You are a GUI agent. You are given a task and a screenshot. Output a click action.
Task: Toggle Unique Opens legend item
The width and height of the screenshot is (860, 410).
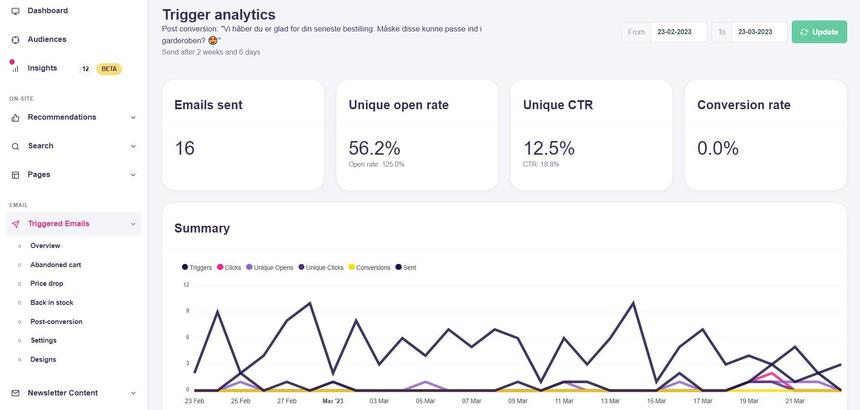click(272, 268)
